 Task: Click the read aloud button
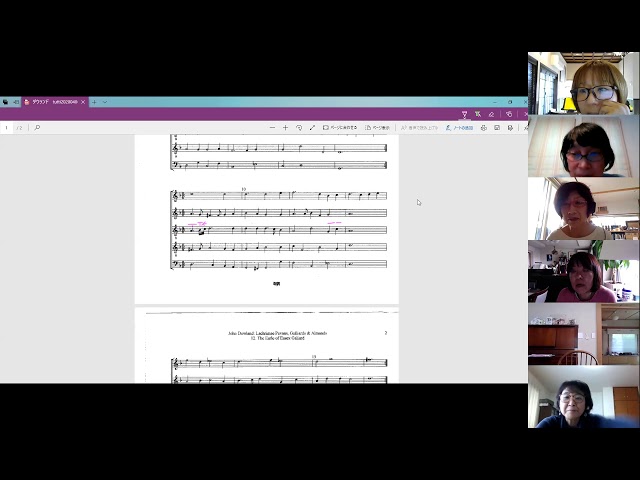(x=419, y=128)
